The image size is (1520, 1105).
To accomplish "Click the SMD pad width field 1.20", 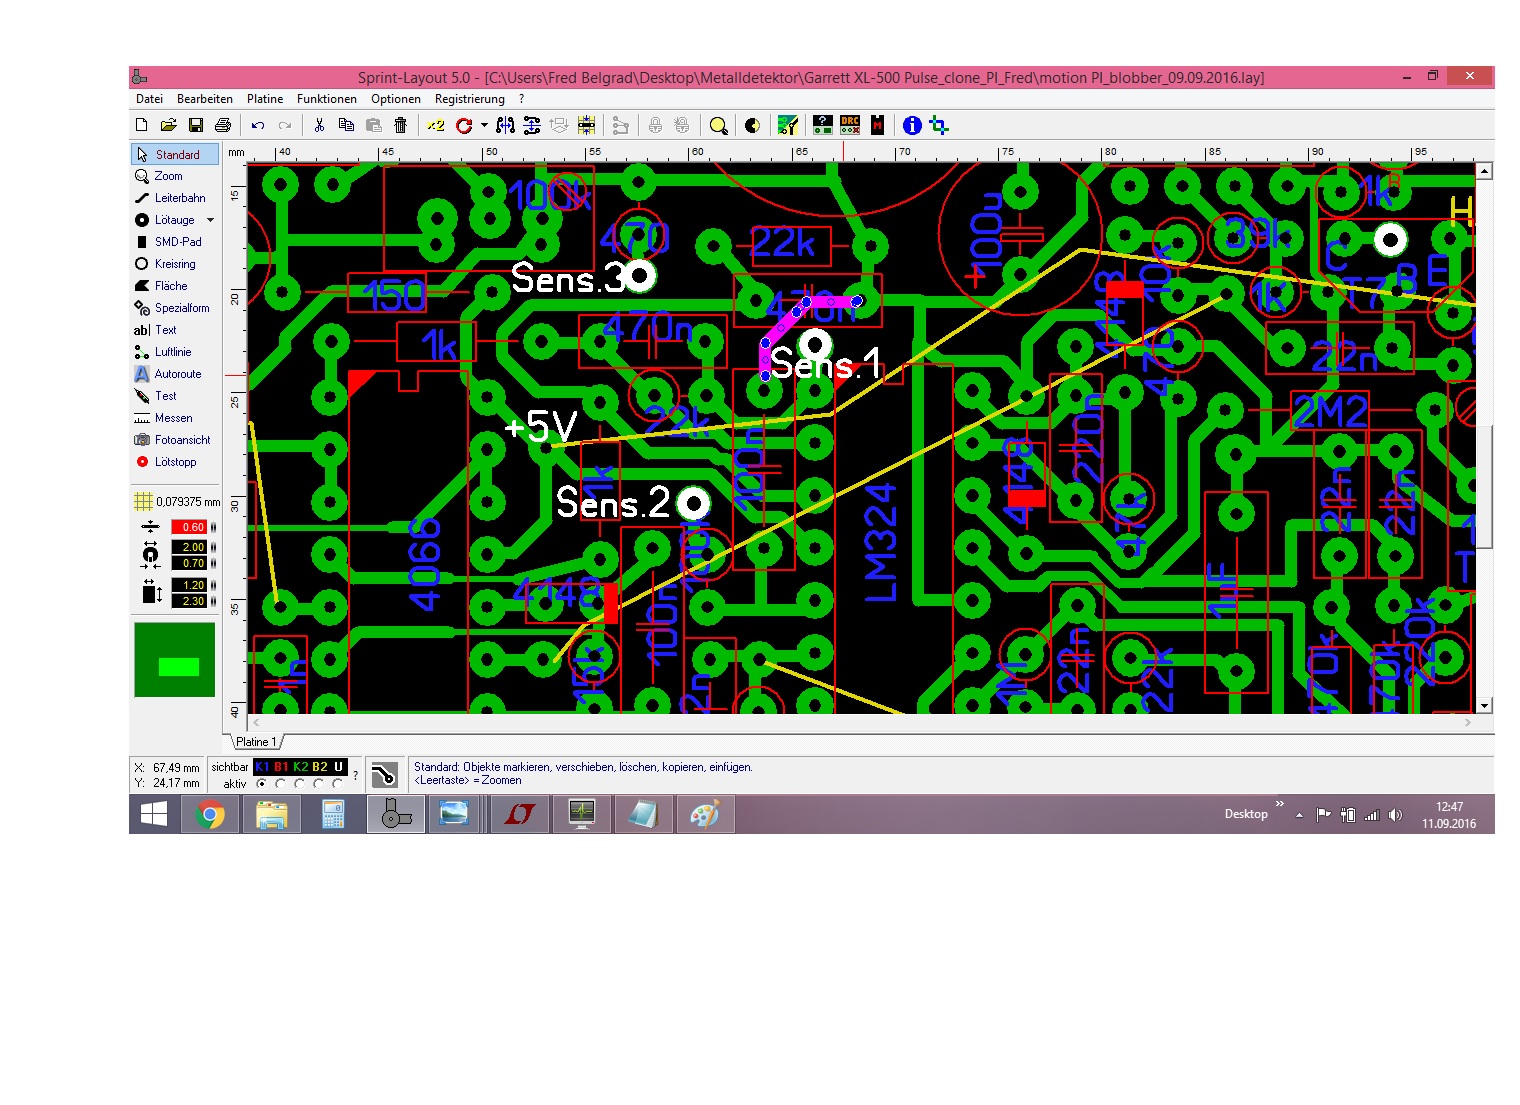I will click(189, 585).
